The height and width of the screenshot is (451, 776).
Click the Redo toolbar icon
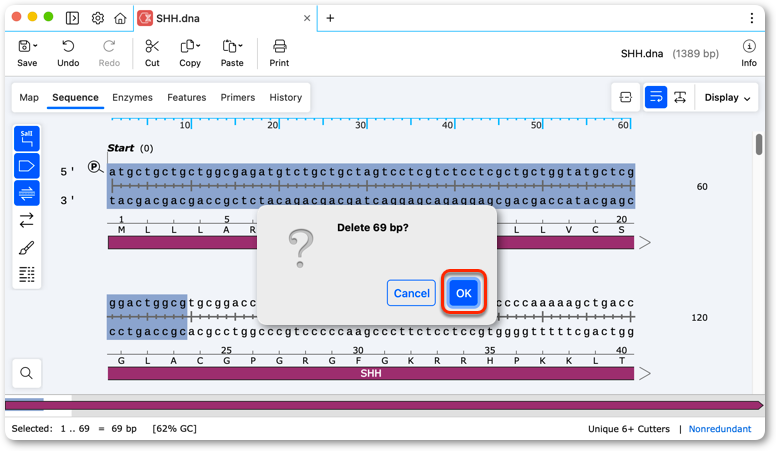(109, 47)
